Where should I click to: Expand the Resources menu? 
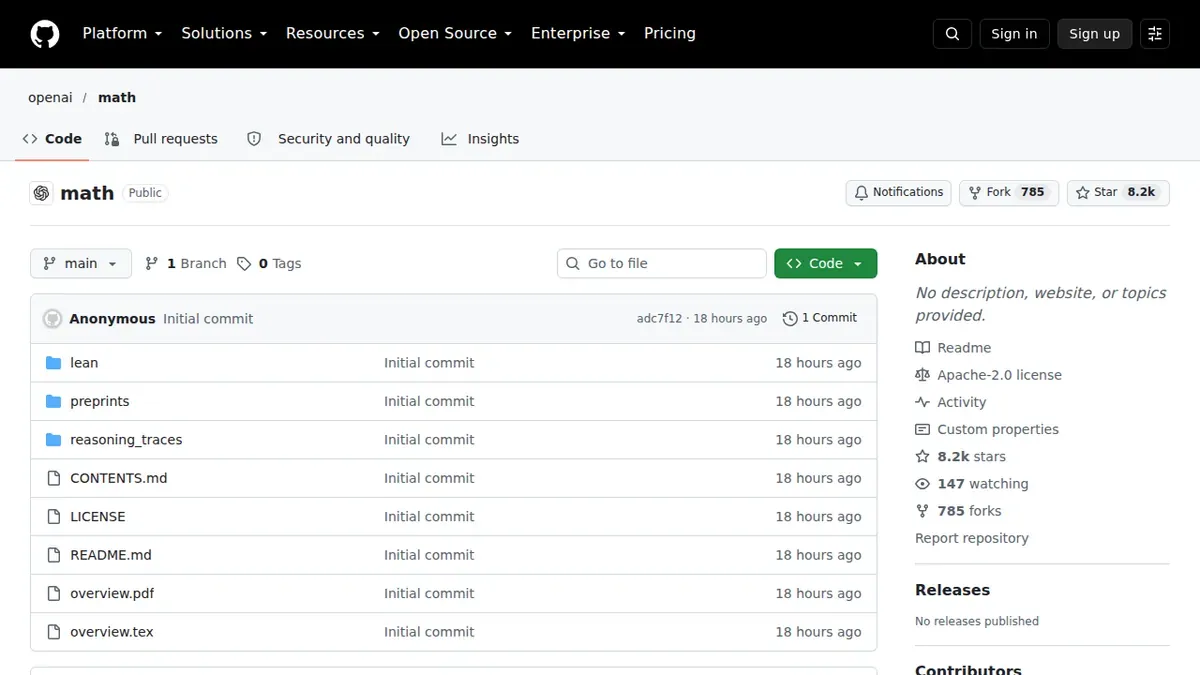(333, 33)
